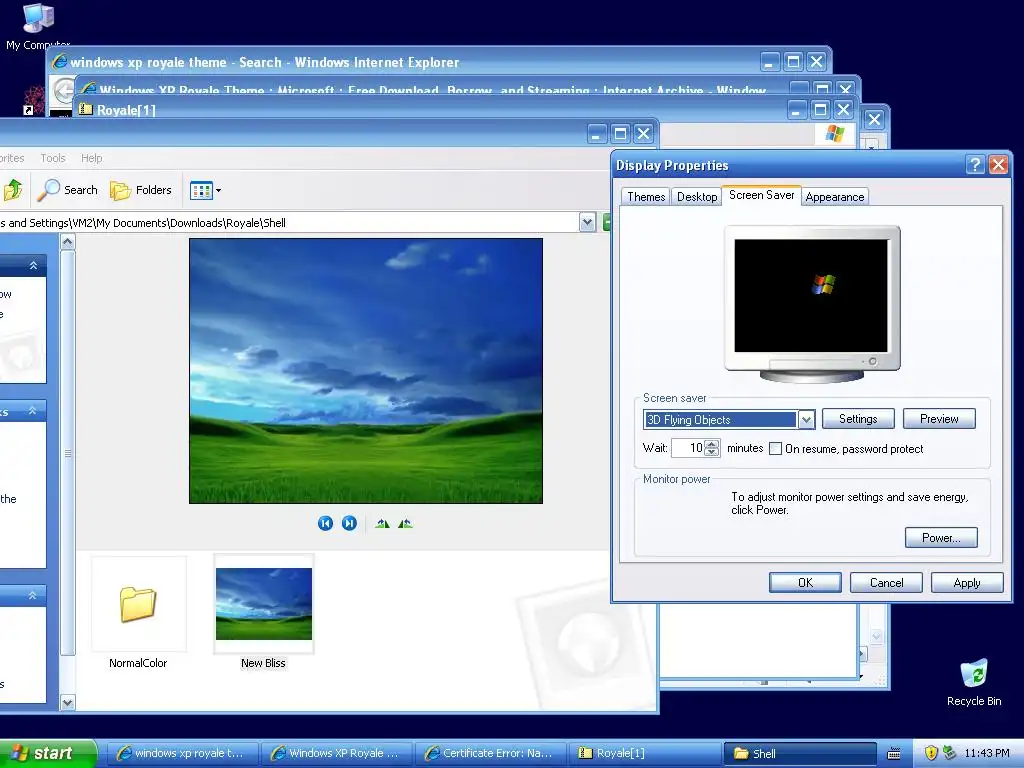Screen dimensions: 1024x768
Task: Switch to Shell taskbar item
Action: pos(800,753)
